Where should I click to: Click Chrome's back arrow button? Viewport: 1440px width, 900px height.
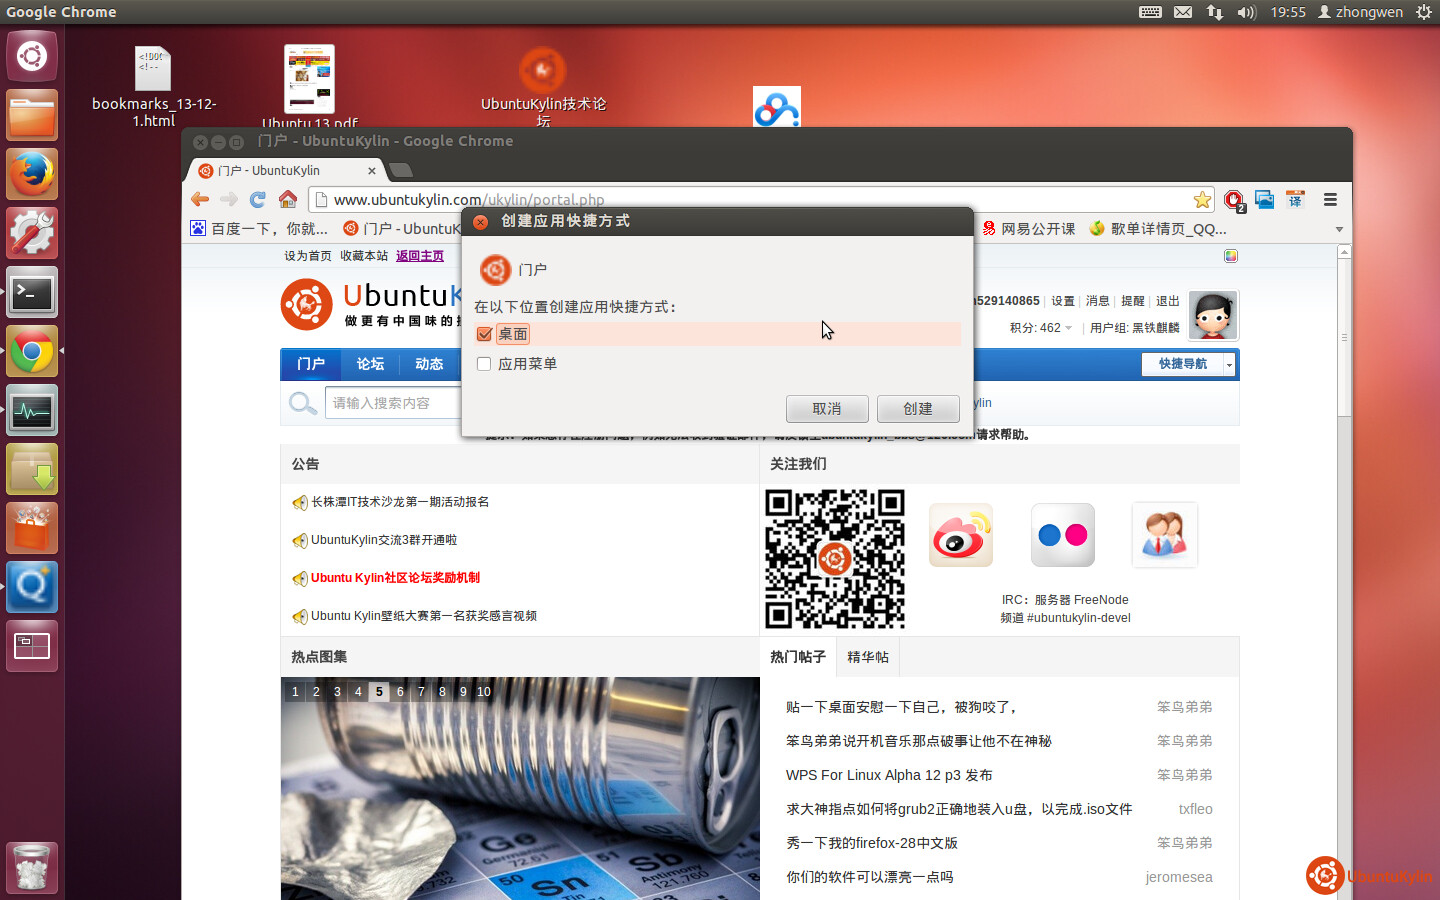click(200, 199)
